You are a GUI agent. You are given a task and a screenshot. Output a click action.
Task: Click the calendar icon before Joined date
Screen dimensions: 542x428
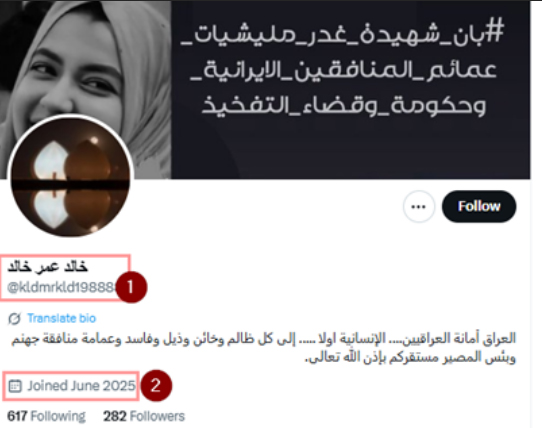coord(15,386)
